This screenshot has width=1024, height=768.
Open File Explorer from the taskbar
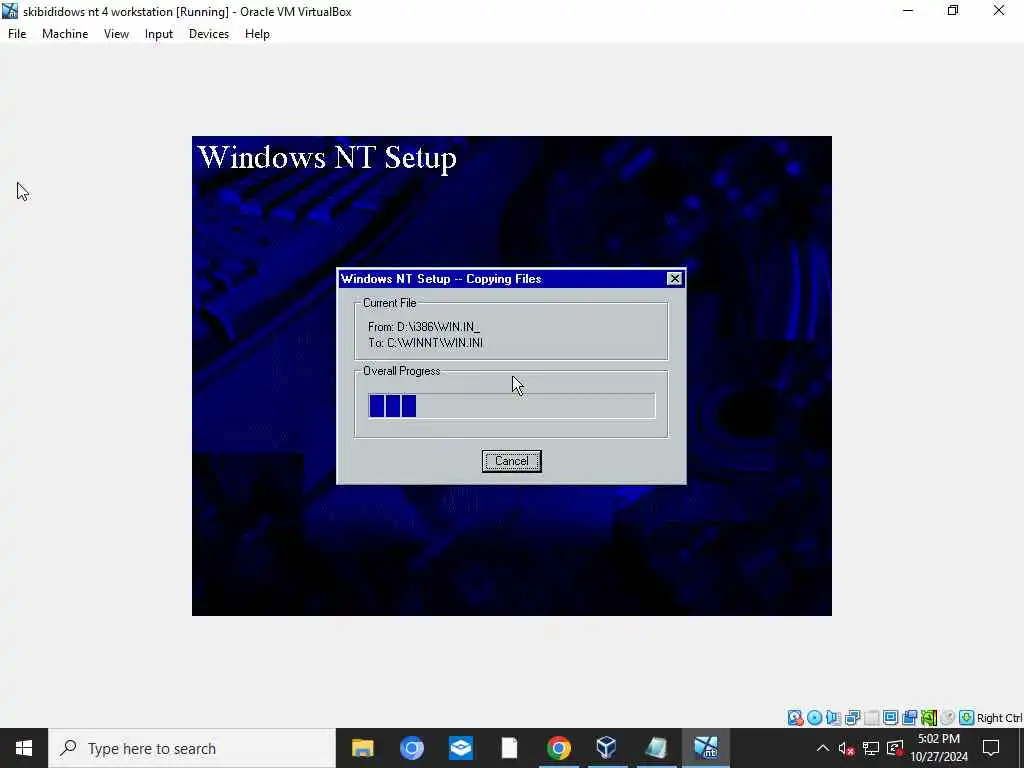coord(362,748)
